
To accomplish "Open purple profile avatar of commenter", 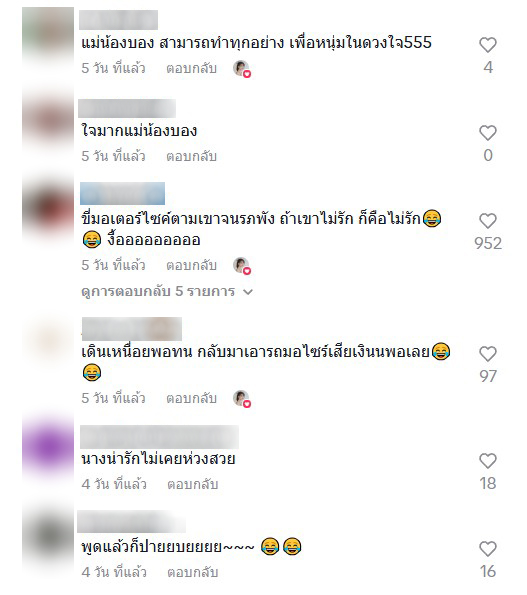I will pos(48,446).
